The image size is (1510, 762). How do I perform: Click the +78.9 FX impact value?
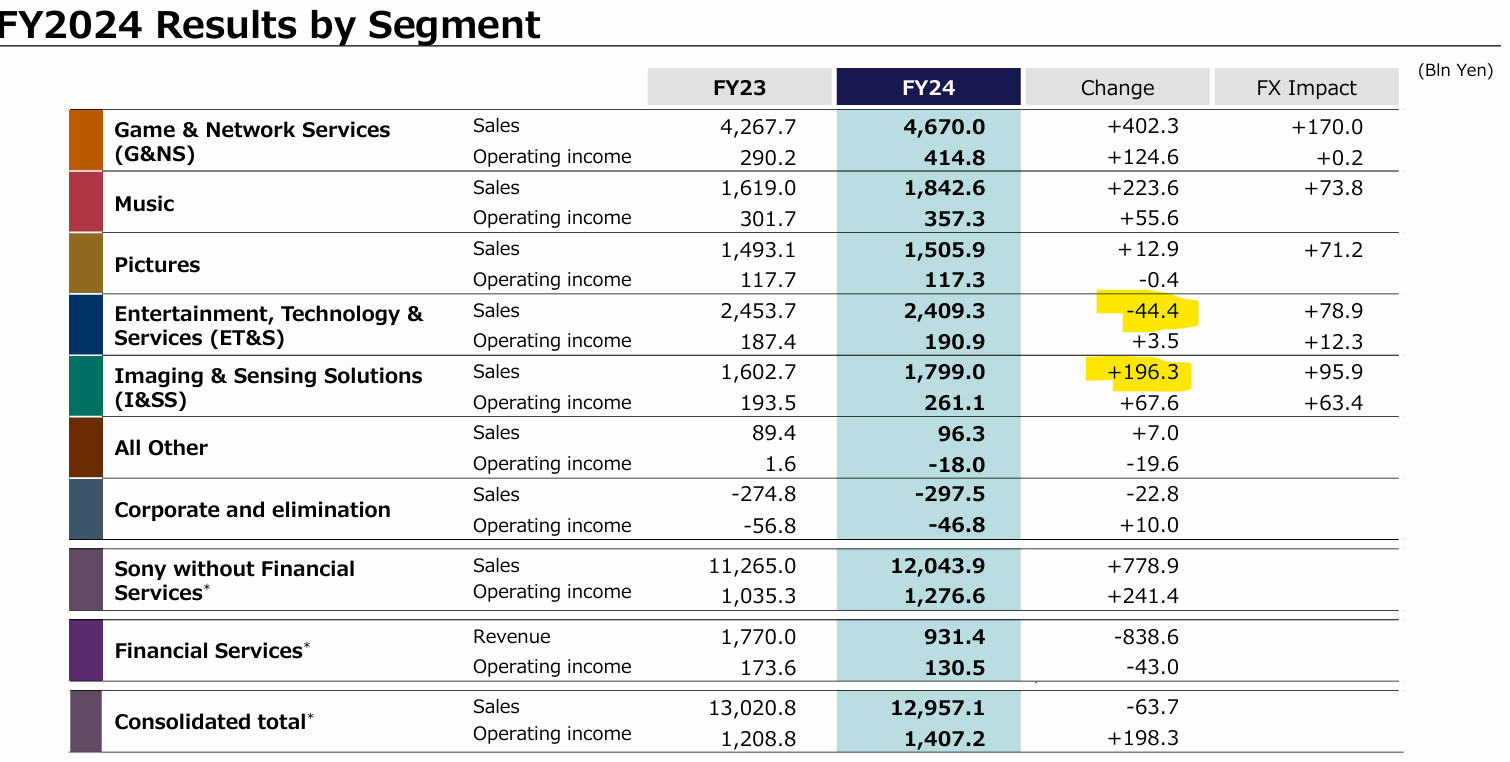(1333, 311)
